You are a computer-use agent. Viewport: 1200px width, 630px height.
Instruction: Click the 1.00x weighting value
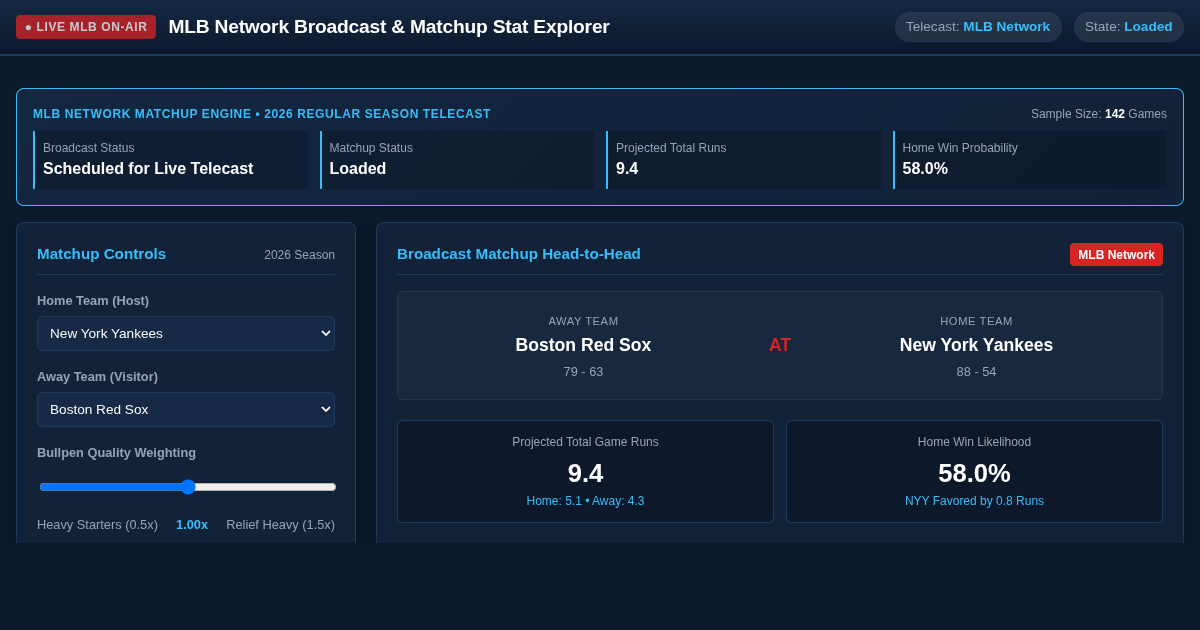tap(192, 524)
